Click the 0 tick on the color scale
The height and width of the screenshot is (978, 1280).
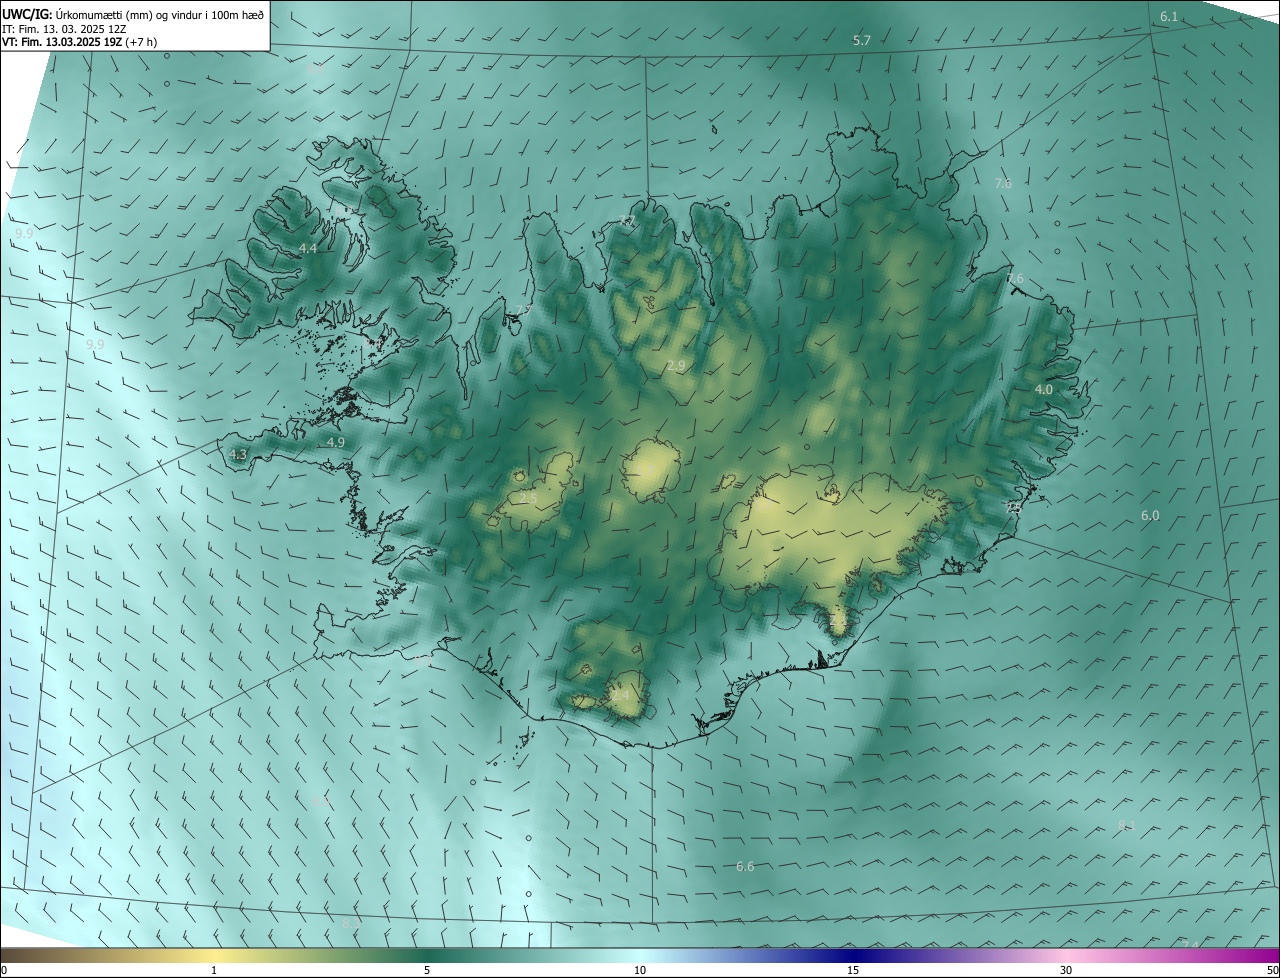[x=4, y=970]
